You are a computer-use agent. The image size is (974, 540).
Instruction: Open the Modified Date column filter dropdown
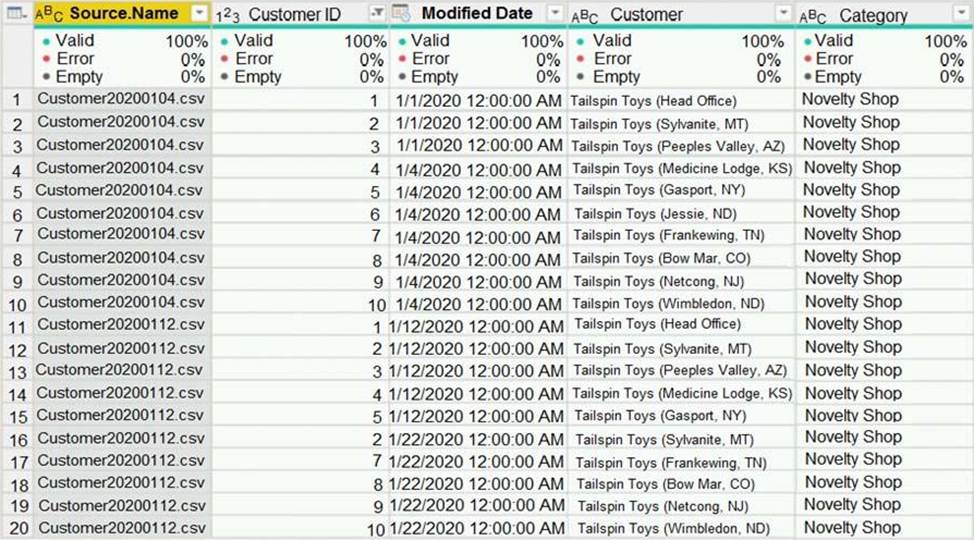555,14
